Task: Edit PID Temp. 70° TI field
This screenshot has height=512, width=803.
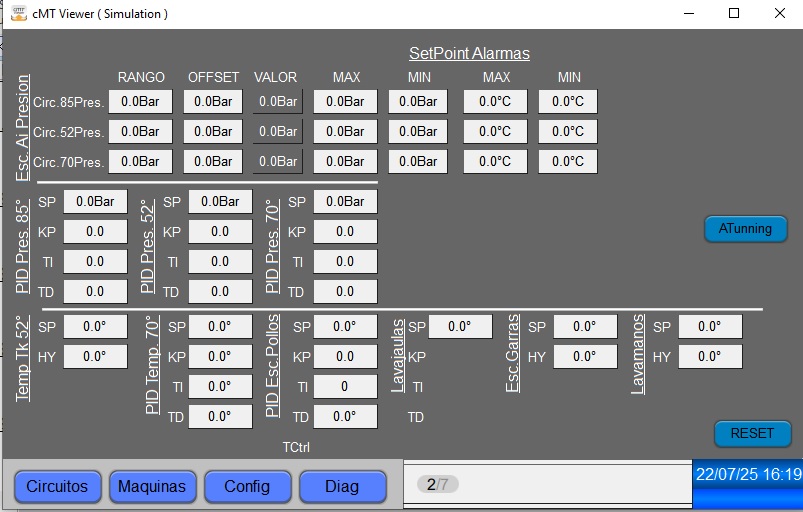Action: click(x=220, y=387)
